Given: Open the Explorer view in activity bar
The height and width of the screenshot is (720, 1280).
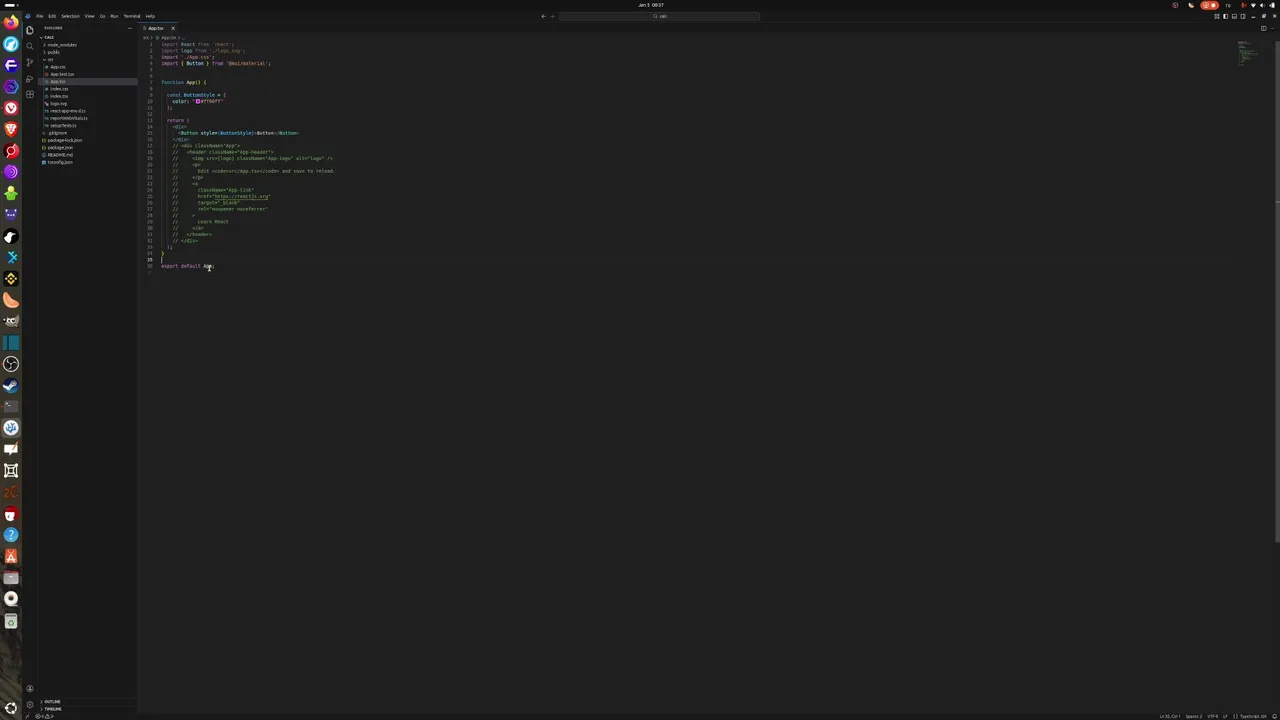Looking at the screenshot, I should coord(30,30).
